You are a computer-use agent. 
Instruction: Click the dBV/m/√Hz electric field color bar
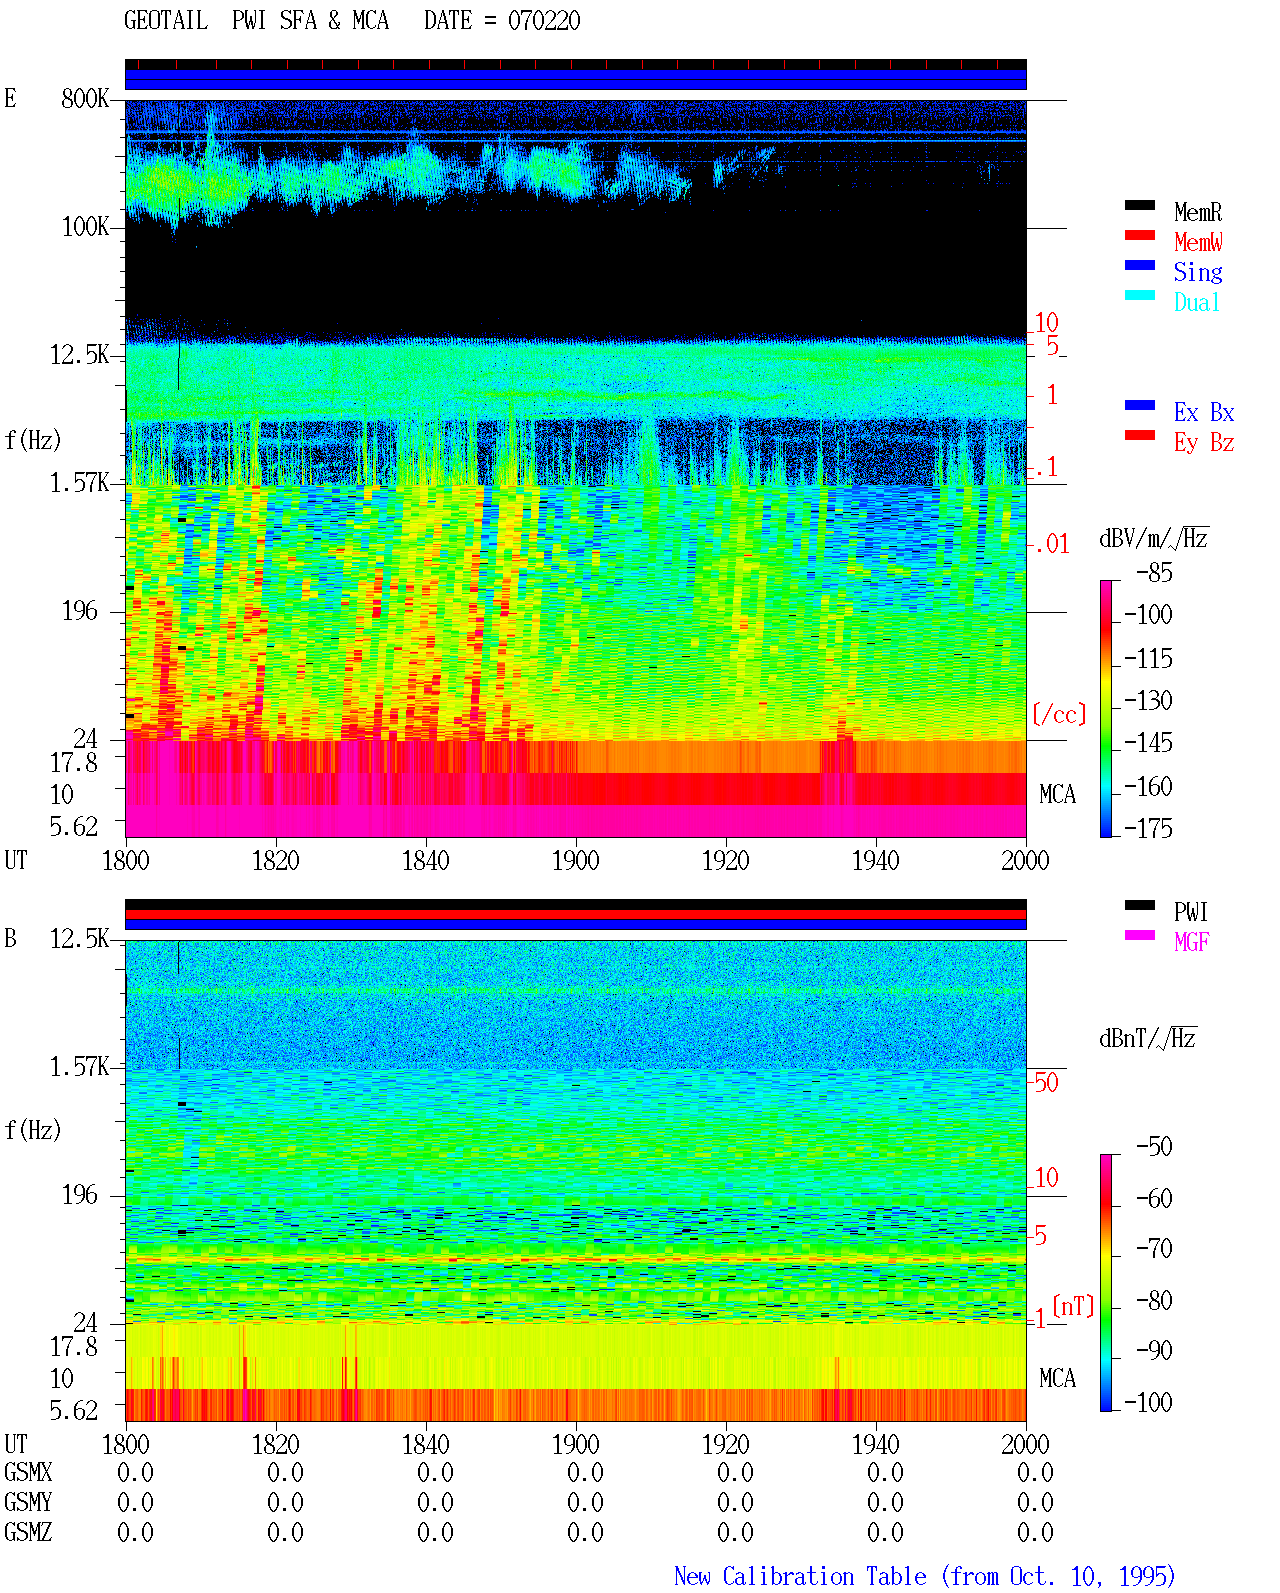[1106, 708]
